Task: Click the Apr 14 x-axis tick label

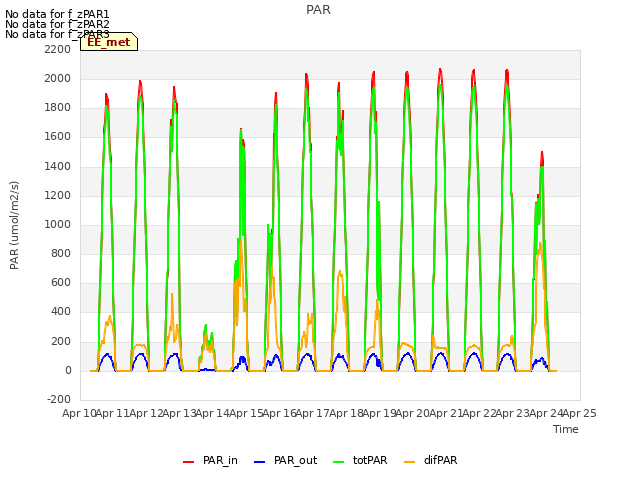Action: 213,413
